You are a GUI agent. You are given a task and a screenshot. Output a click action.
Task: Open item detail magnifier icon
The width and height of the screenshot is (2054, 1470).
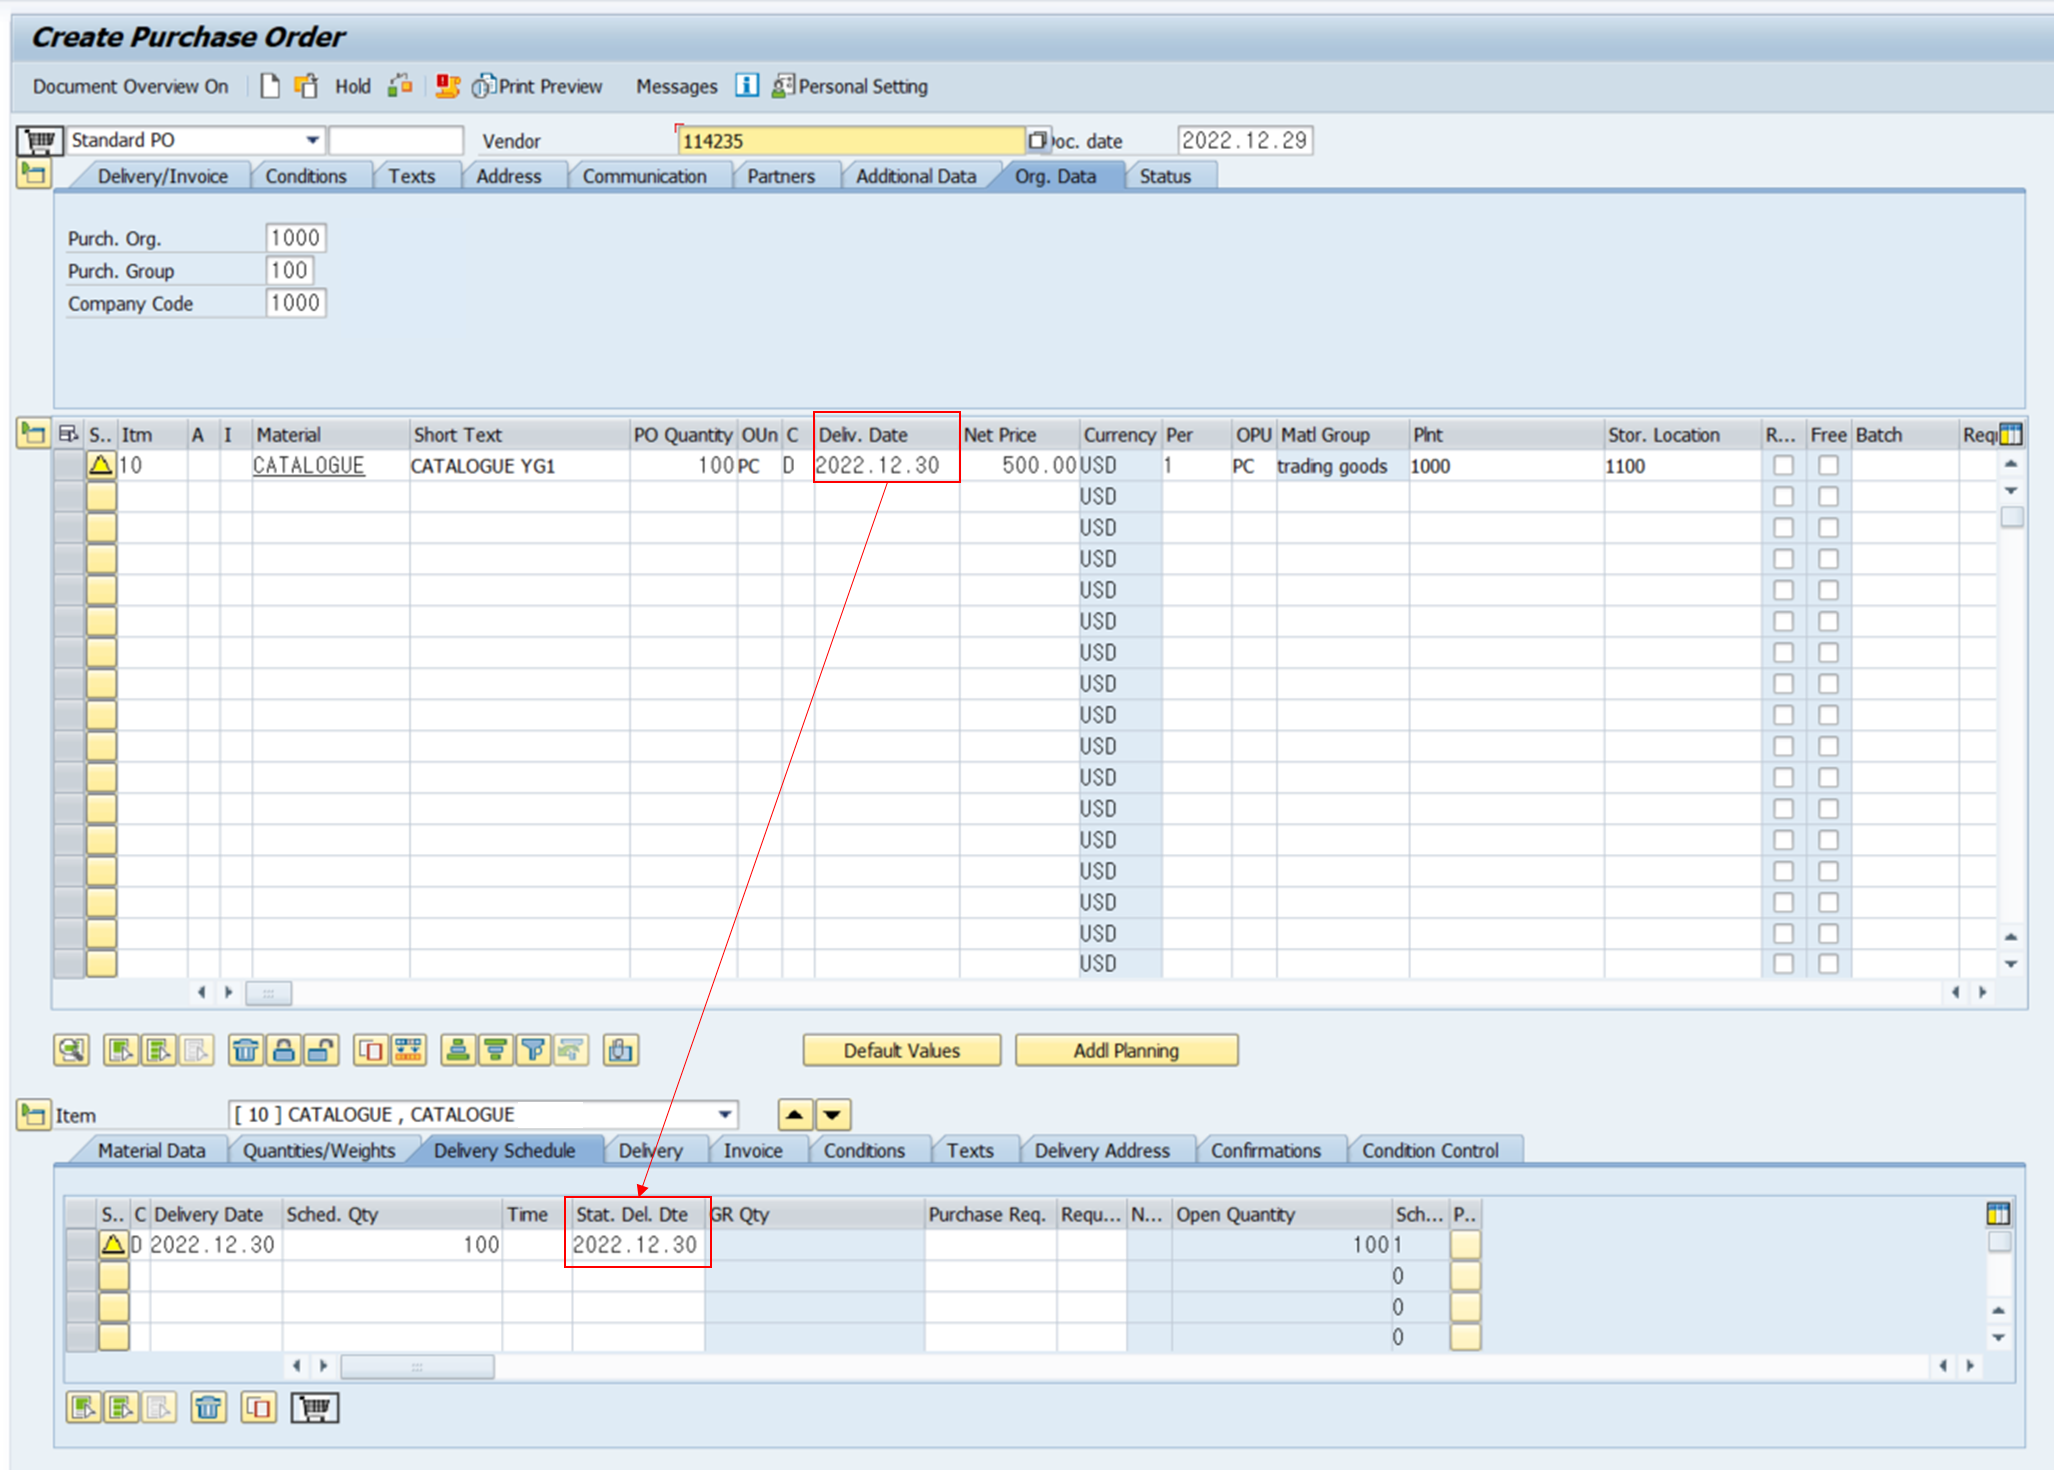click(71, 1050)
